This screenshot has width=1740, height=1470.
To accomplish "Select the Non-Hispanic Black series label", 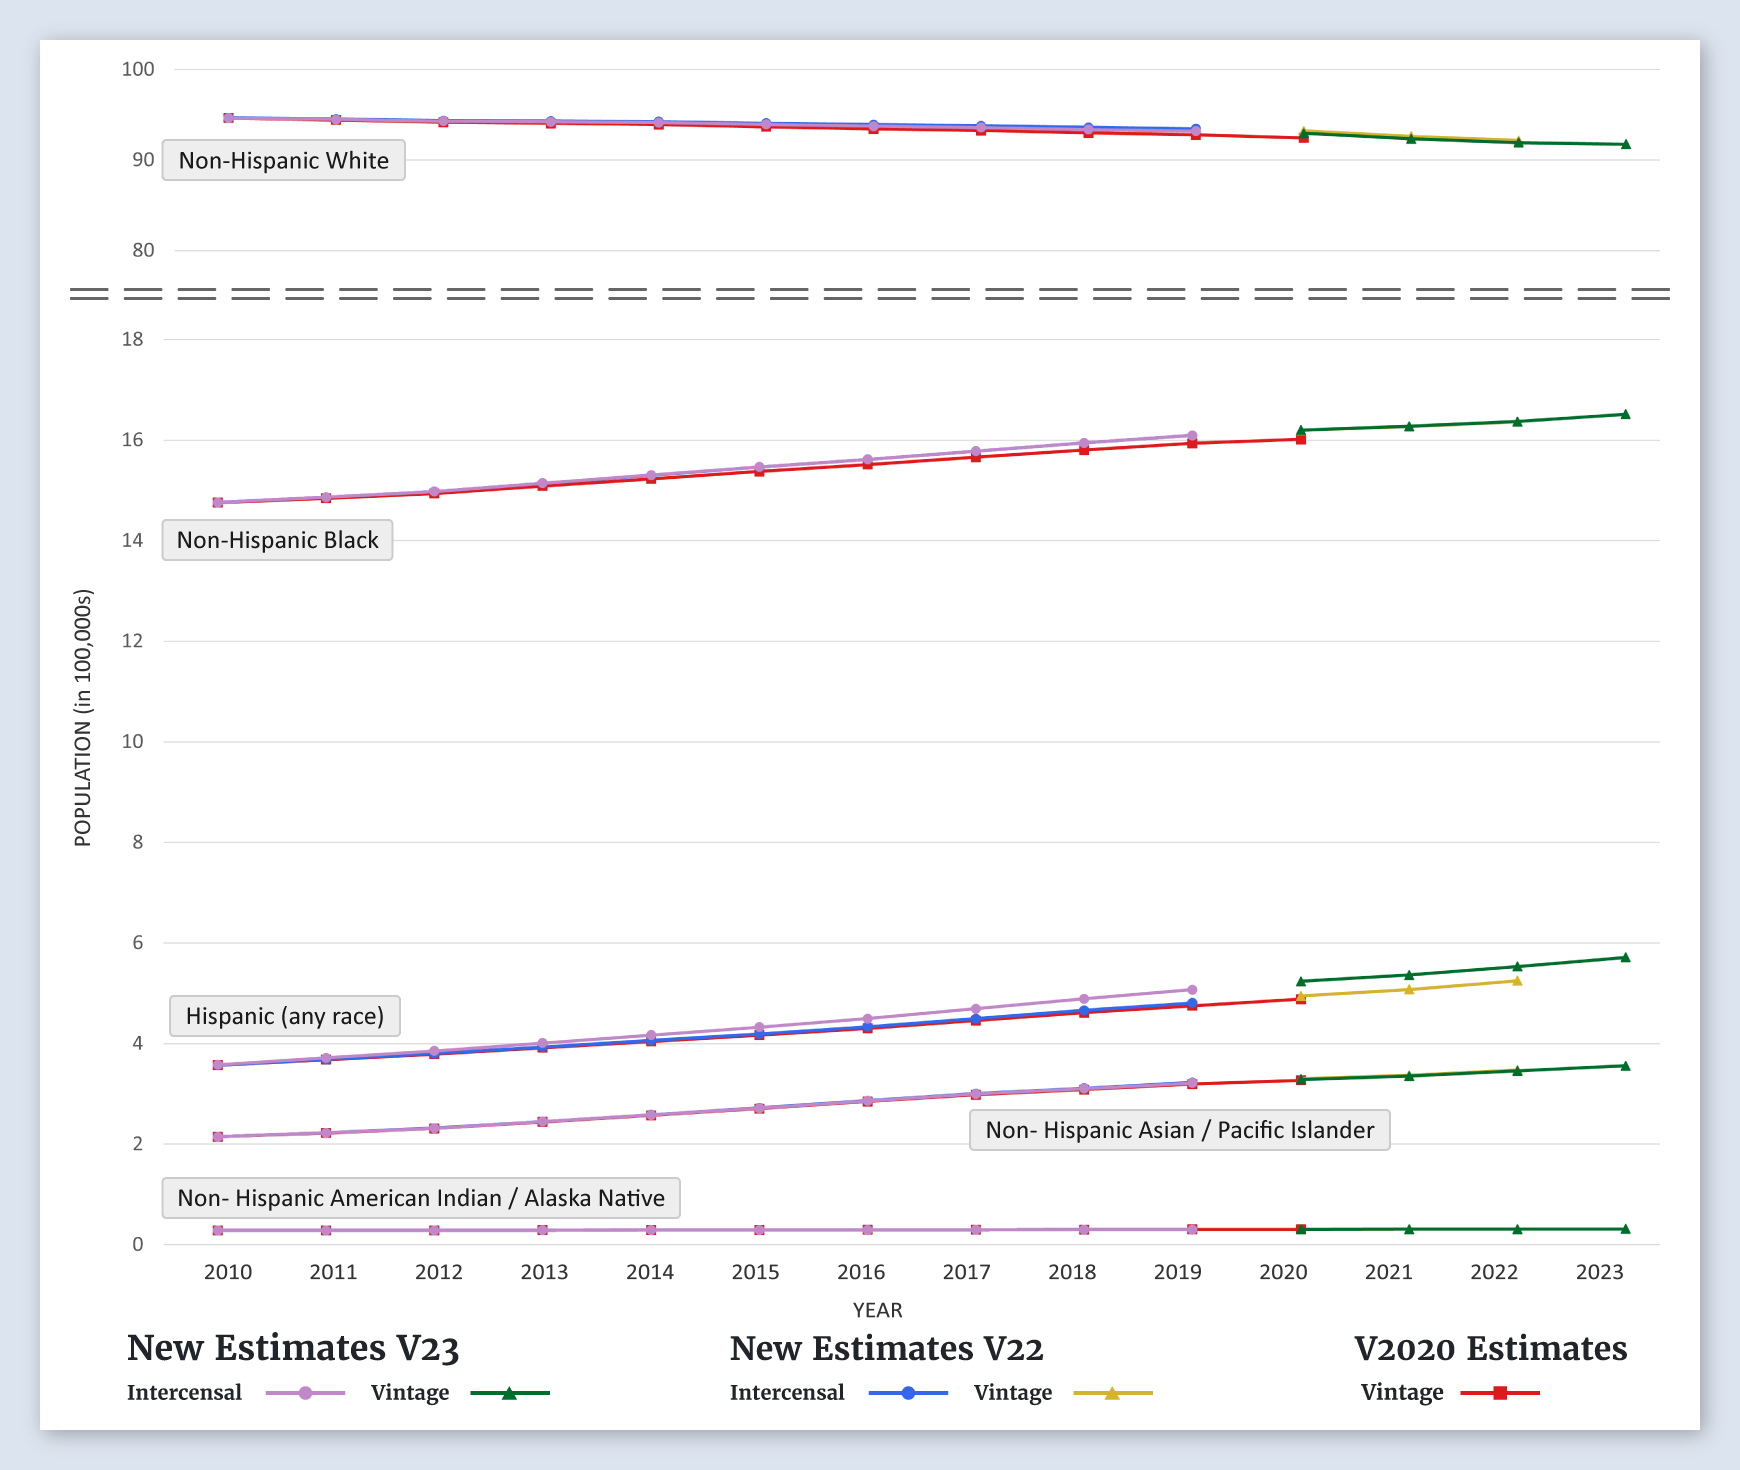I will (x=278, y=540).
